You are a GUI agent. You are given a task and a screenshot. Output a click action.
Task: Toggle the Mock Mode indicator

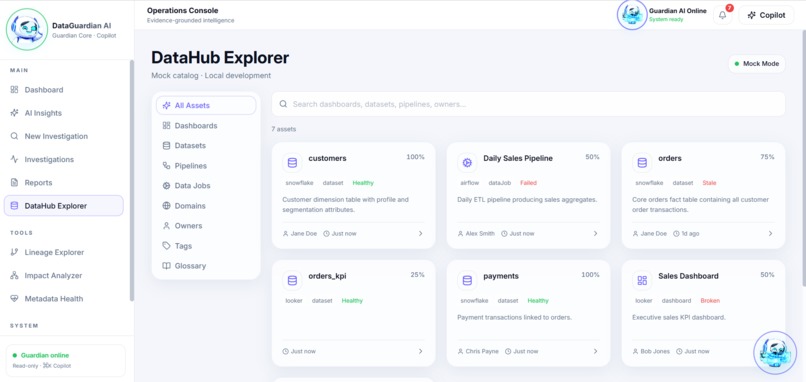(x=757, y=64)
